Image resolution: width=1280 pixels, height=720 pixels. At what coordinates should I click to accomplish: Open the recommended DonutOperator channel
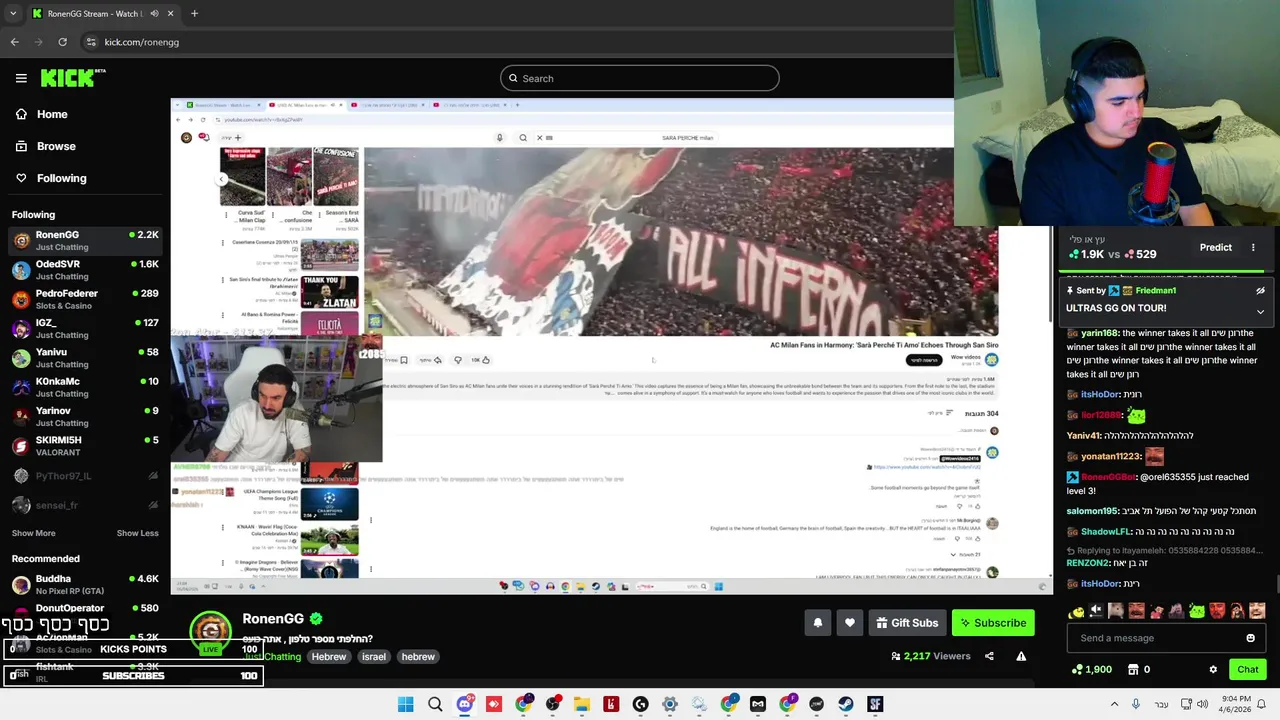(85, 608)
